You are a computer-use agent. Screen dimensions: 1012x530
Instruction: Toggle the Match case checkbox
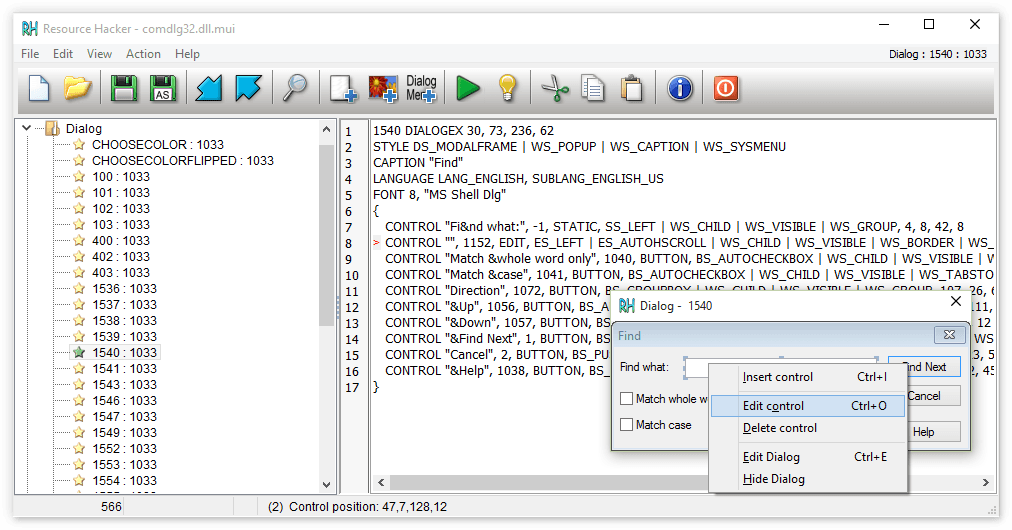(626, 425)
